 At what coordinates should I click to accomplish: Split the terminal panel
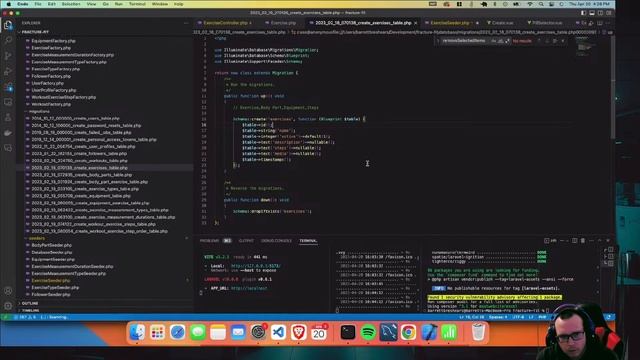(574, 240)
